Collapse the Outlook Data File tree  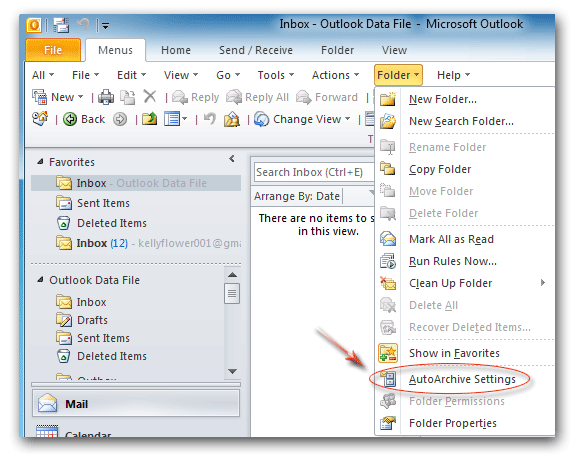(x=40, y=280)
